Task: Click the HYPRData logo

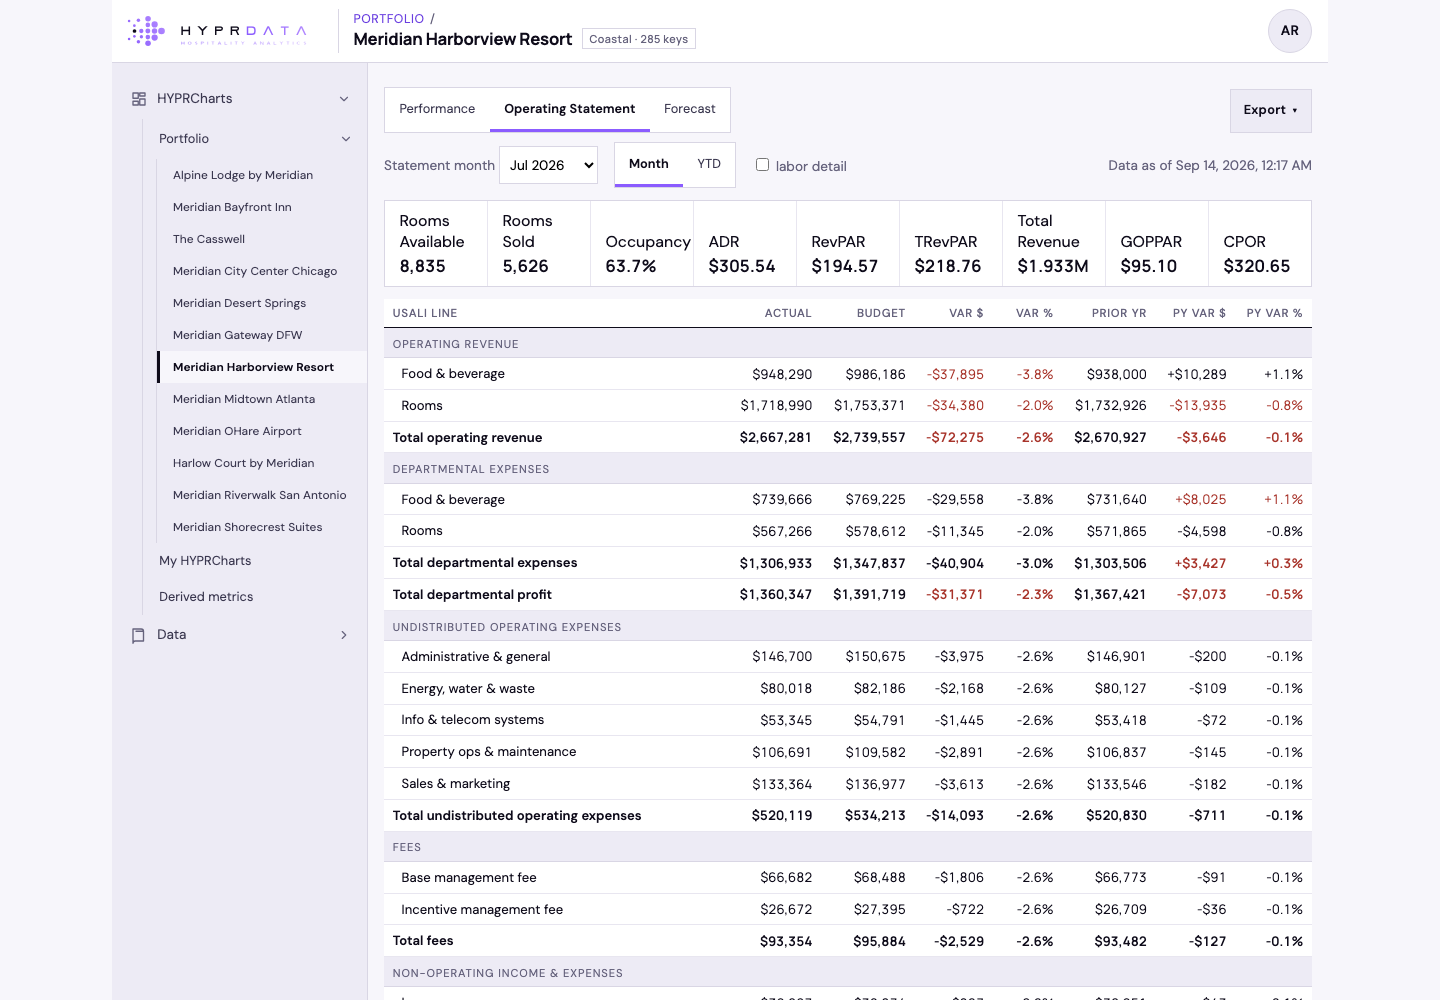Action: point(218,31)
